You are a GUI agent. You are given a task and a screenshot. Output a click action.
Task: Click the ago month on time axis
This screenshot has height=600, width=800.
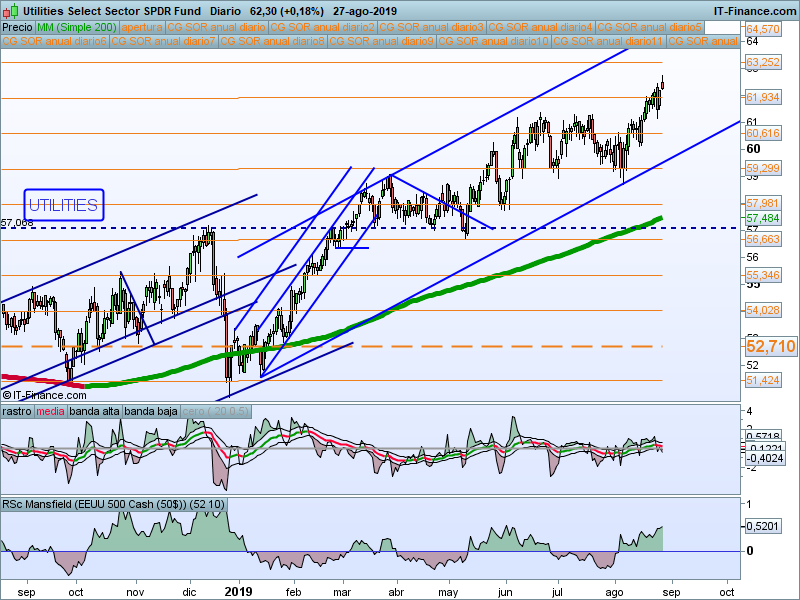[614, 592]
